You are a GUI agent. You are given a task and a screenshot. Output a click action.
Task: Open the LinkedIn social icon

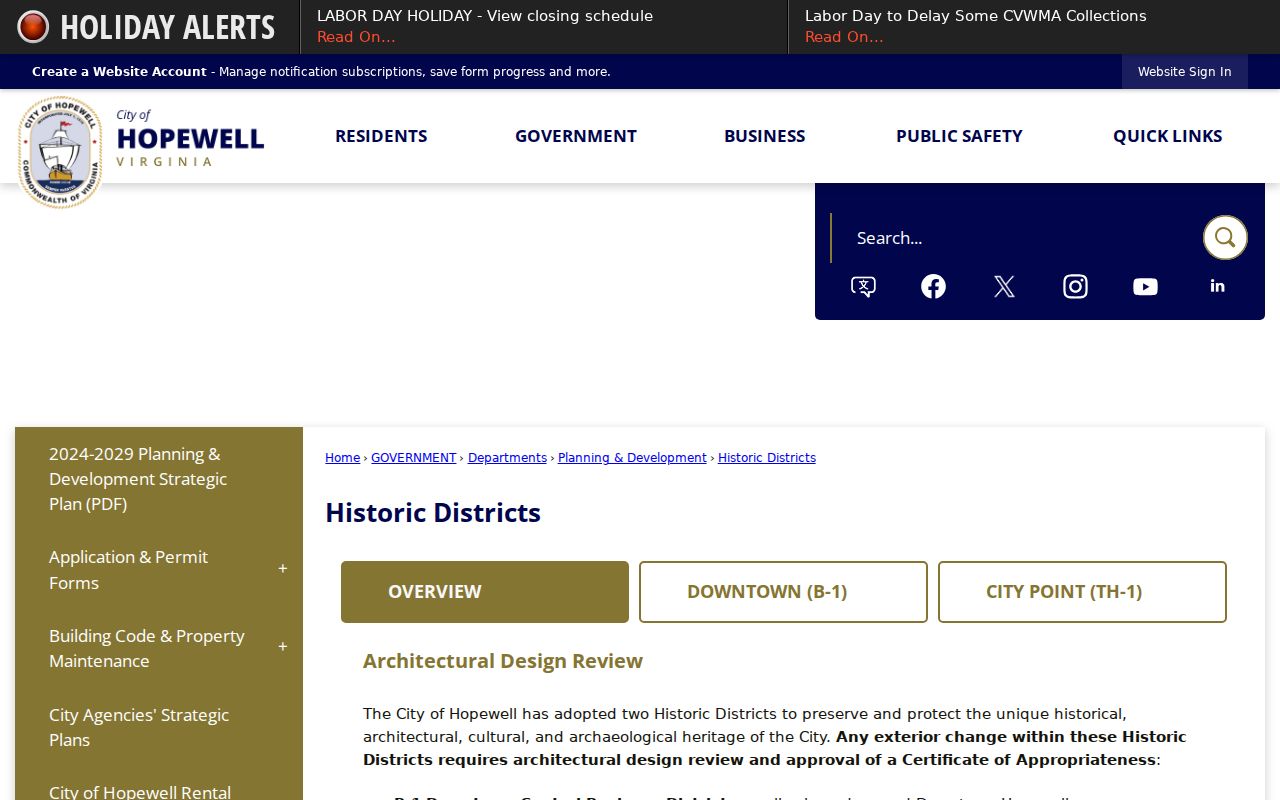(x=1217, y=286)
